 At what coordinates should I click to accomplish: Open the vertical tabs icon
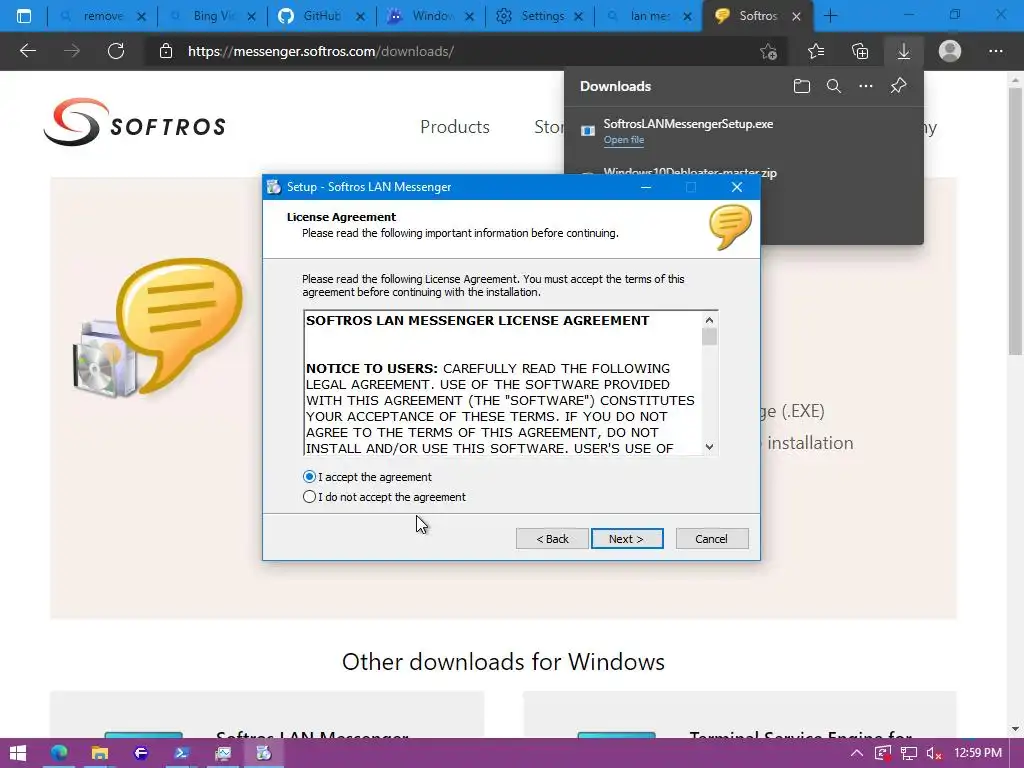click(24, 16)
